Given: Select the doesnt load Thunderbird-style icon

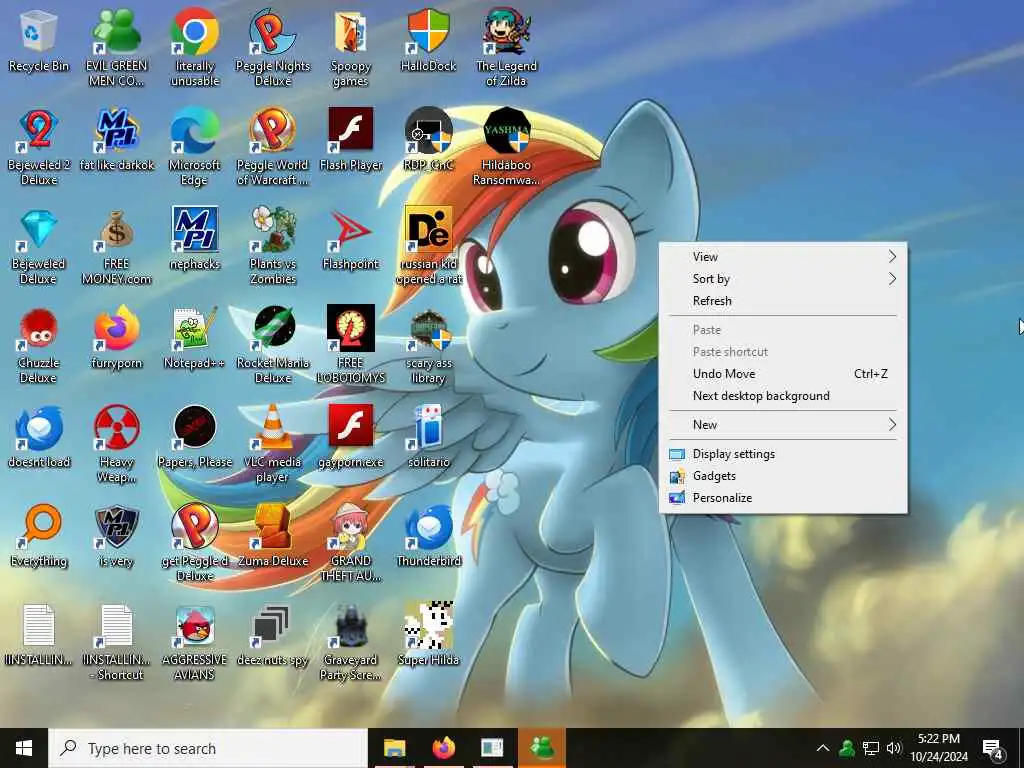Looking at the screenshot, I should coord(39,437).
